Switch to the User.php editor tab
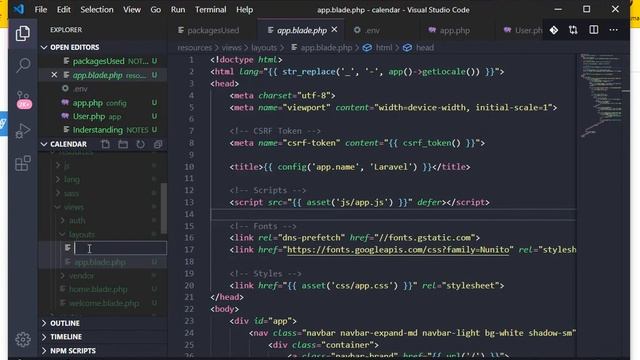The height and width of the screenshot is (360, 640). point(523,30)
